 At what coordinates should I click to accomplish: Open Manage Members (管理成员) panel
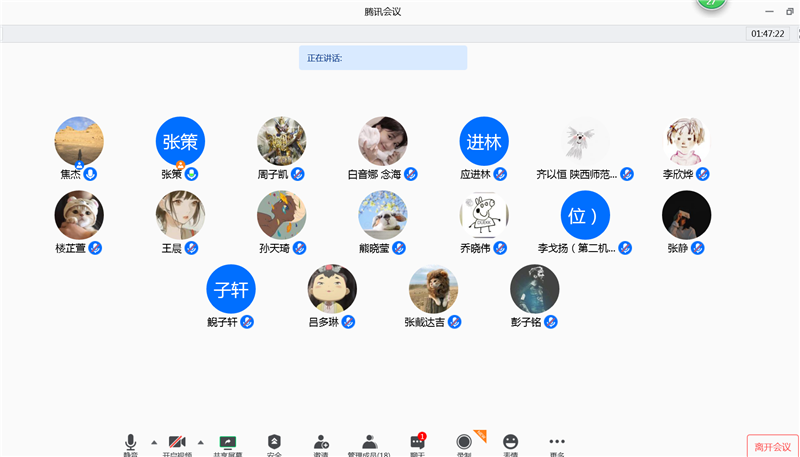point(369,443)
